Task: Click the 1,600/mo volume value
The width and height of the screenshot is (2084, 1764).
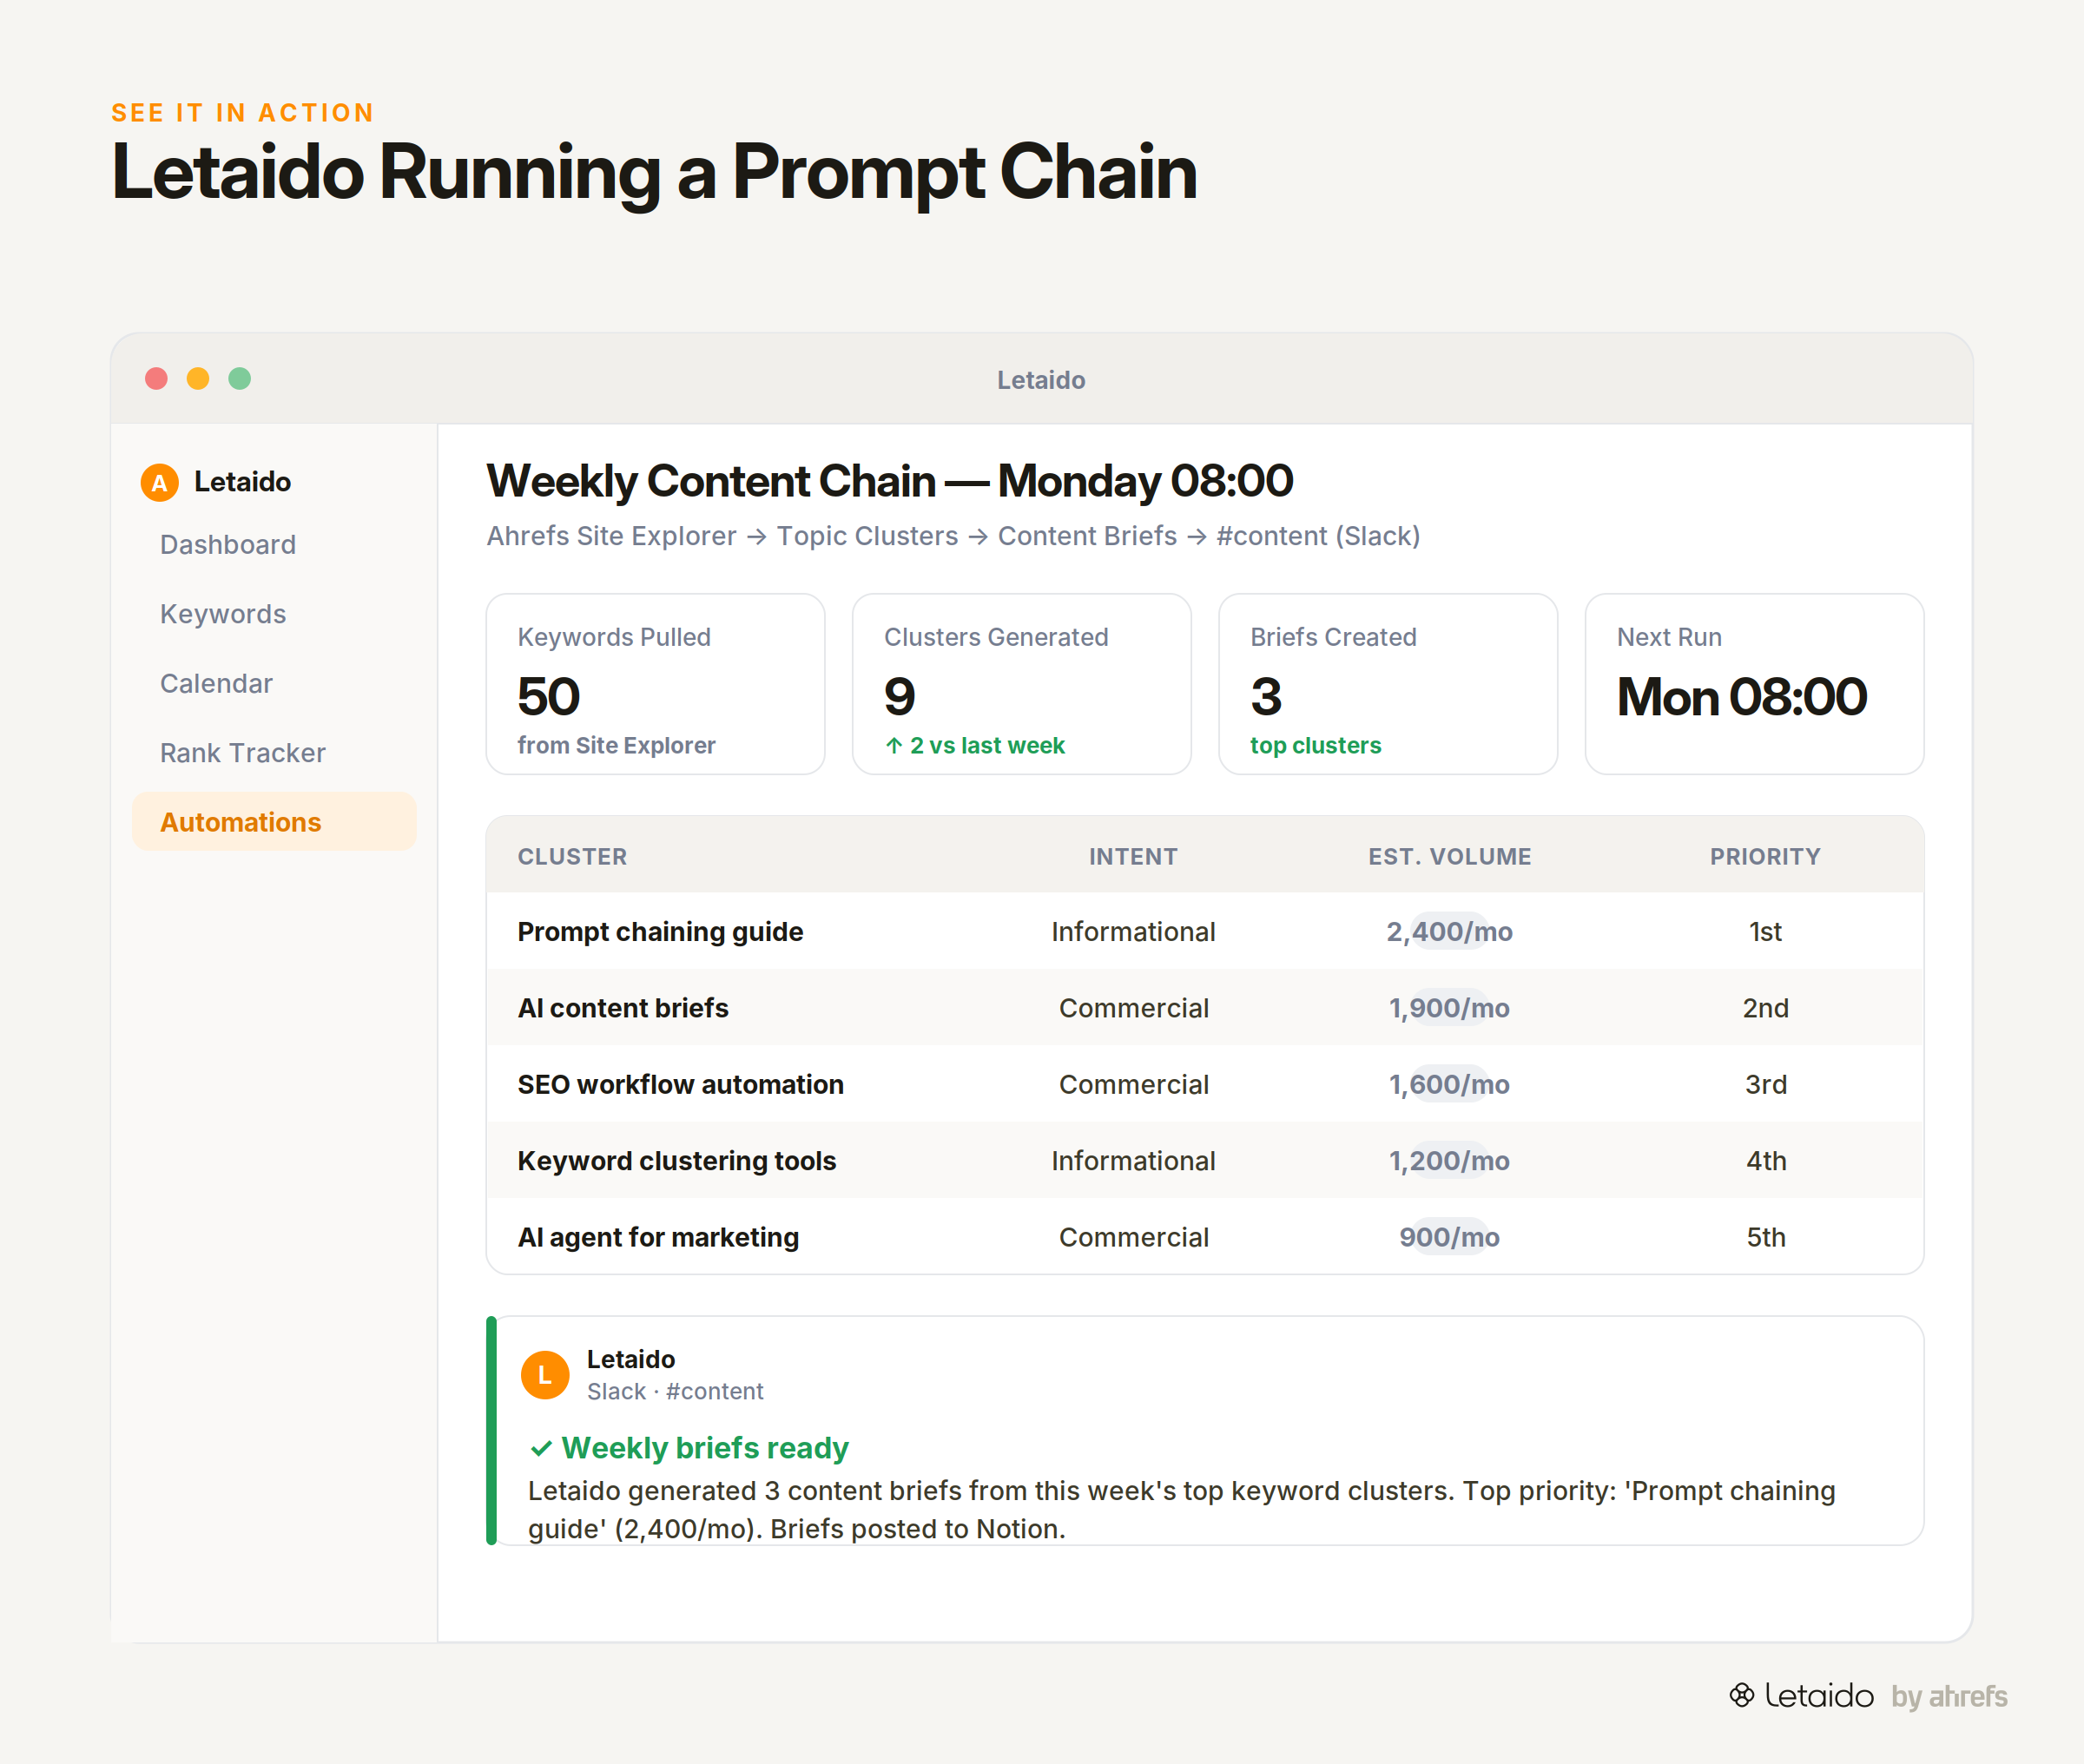Action: pyautogui.click(x=1449, y=1085)
